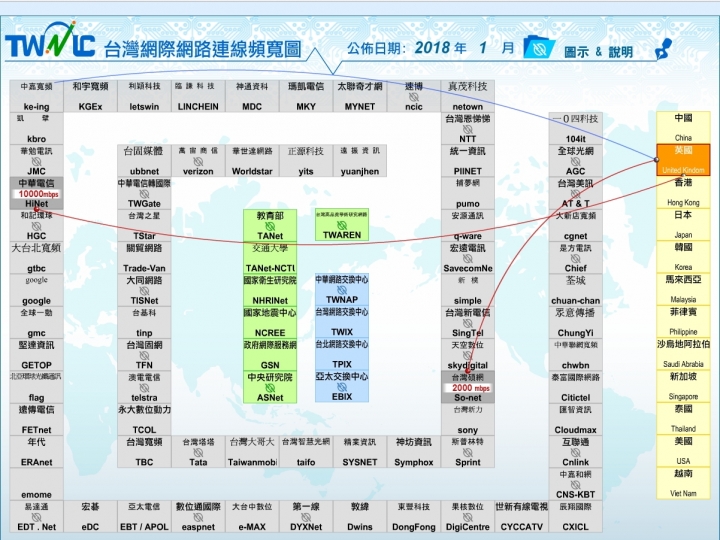Viewport: 720px width, 540px height.
Task: Choose the netown cell
Action: point(467,96)
